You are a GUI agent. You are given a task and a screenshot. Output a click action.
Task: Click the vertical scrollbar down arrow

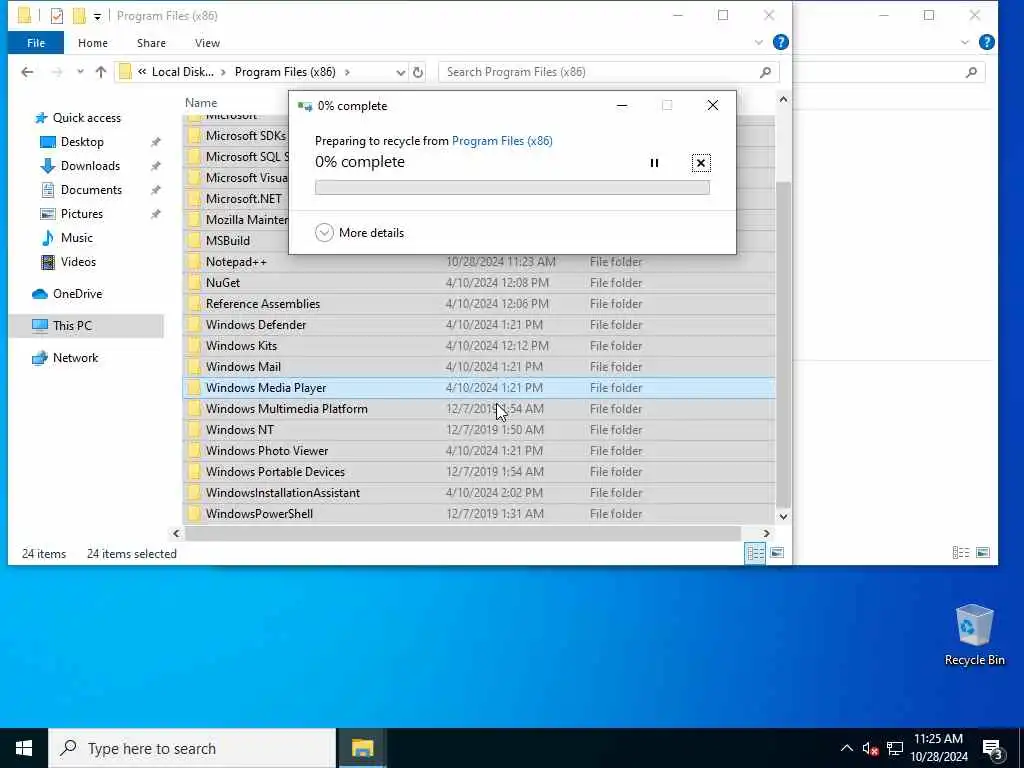(783, 517)
